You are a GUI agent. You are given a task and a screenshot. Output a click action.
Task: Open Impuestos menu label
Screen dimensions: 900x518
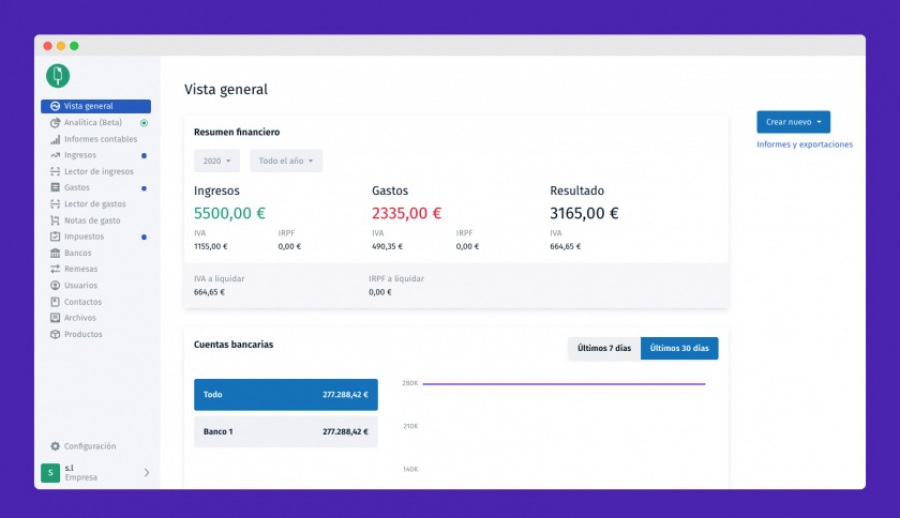[x=84, y=236]
